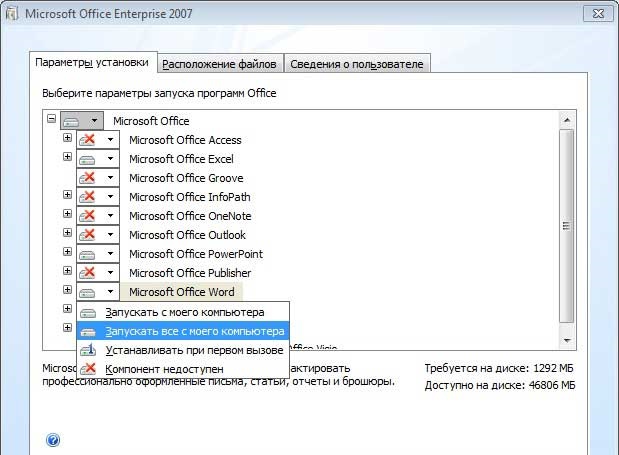The image size is (619, 455).
Task: Collapse the Microsoft Office root node
Action: coord(51,118)
